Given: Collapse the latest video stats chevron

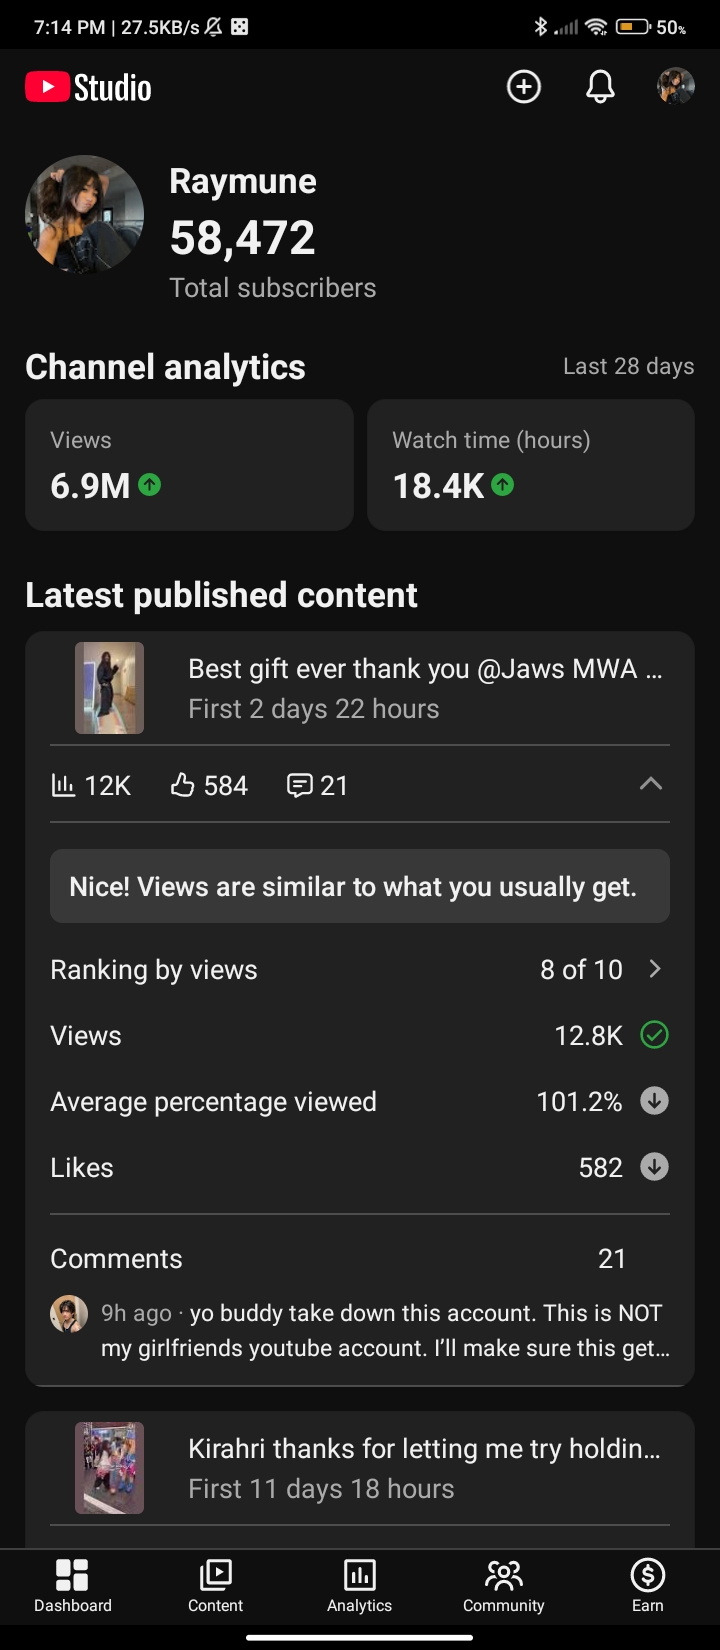Looking at the screenshot, I should click(x=651, y=784).
